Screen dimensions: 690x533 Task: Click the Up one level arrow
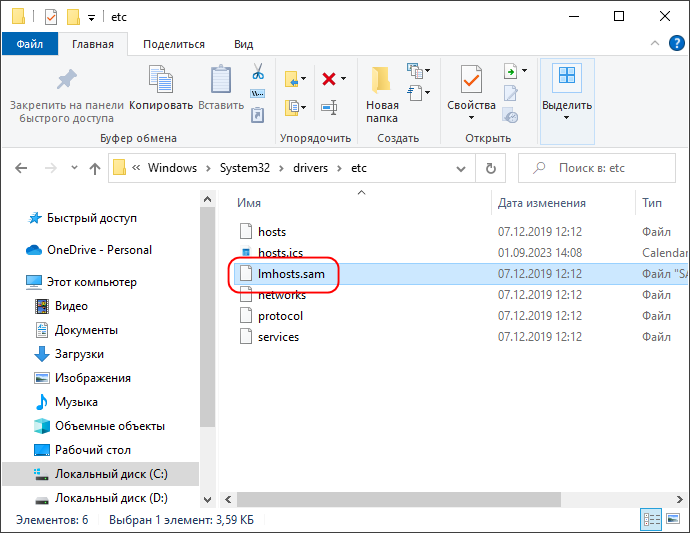click(95, 168)
